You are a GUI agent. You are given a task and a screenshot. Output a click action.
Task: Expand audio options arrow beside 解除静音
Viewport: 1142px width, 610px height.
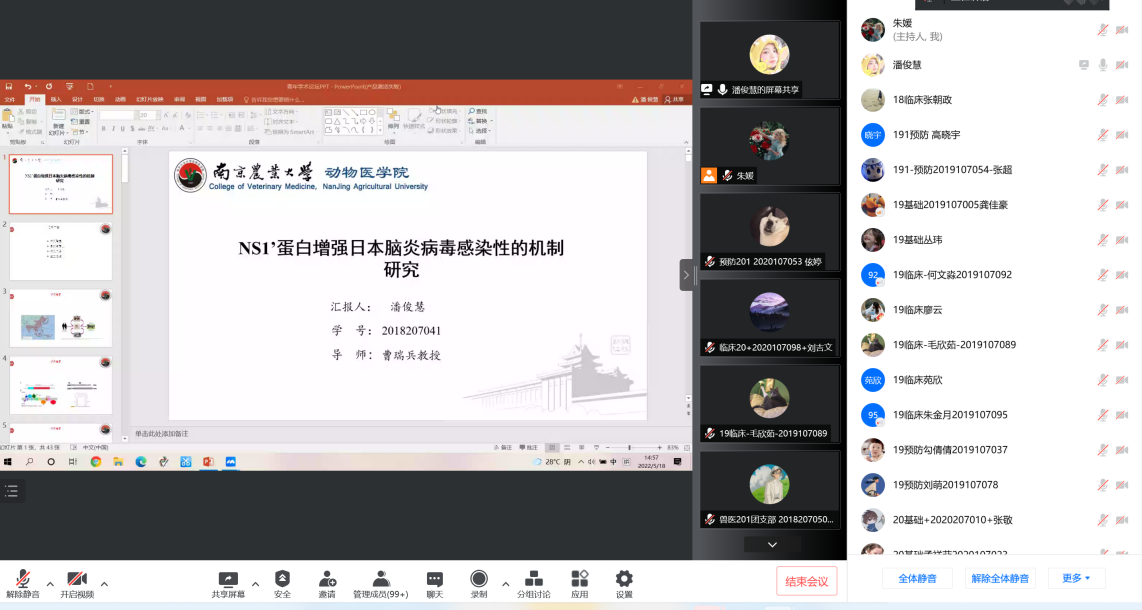tap(50, 584)
